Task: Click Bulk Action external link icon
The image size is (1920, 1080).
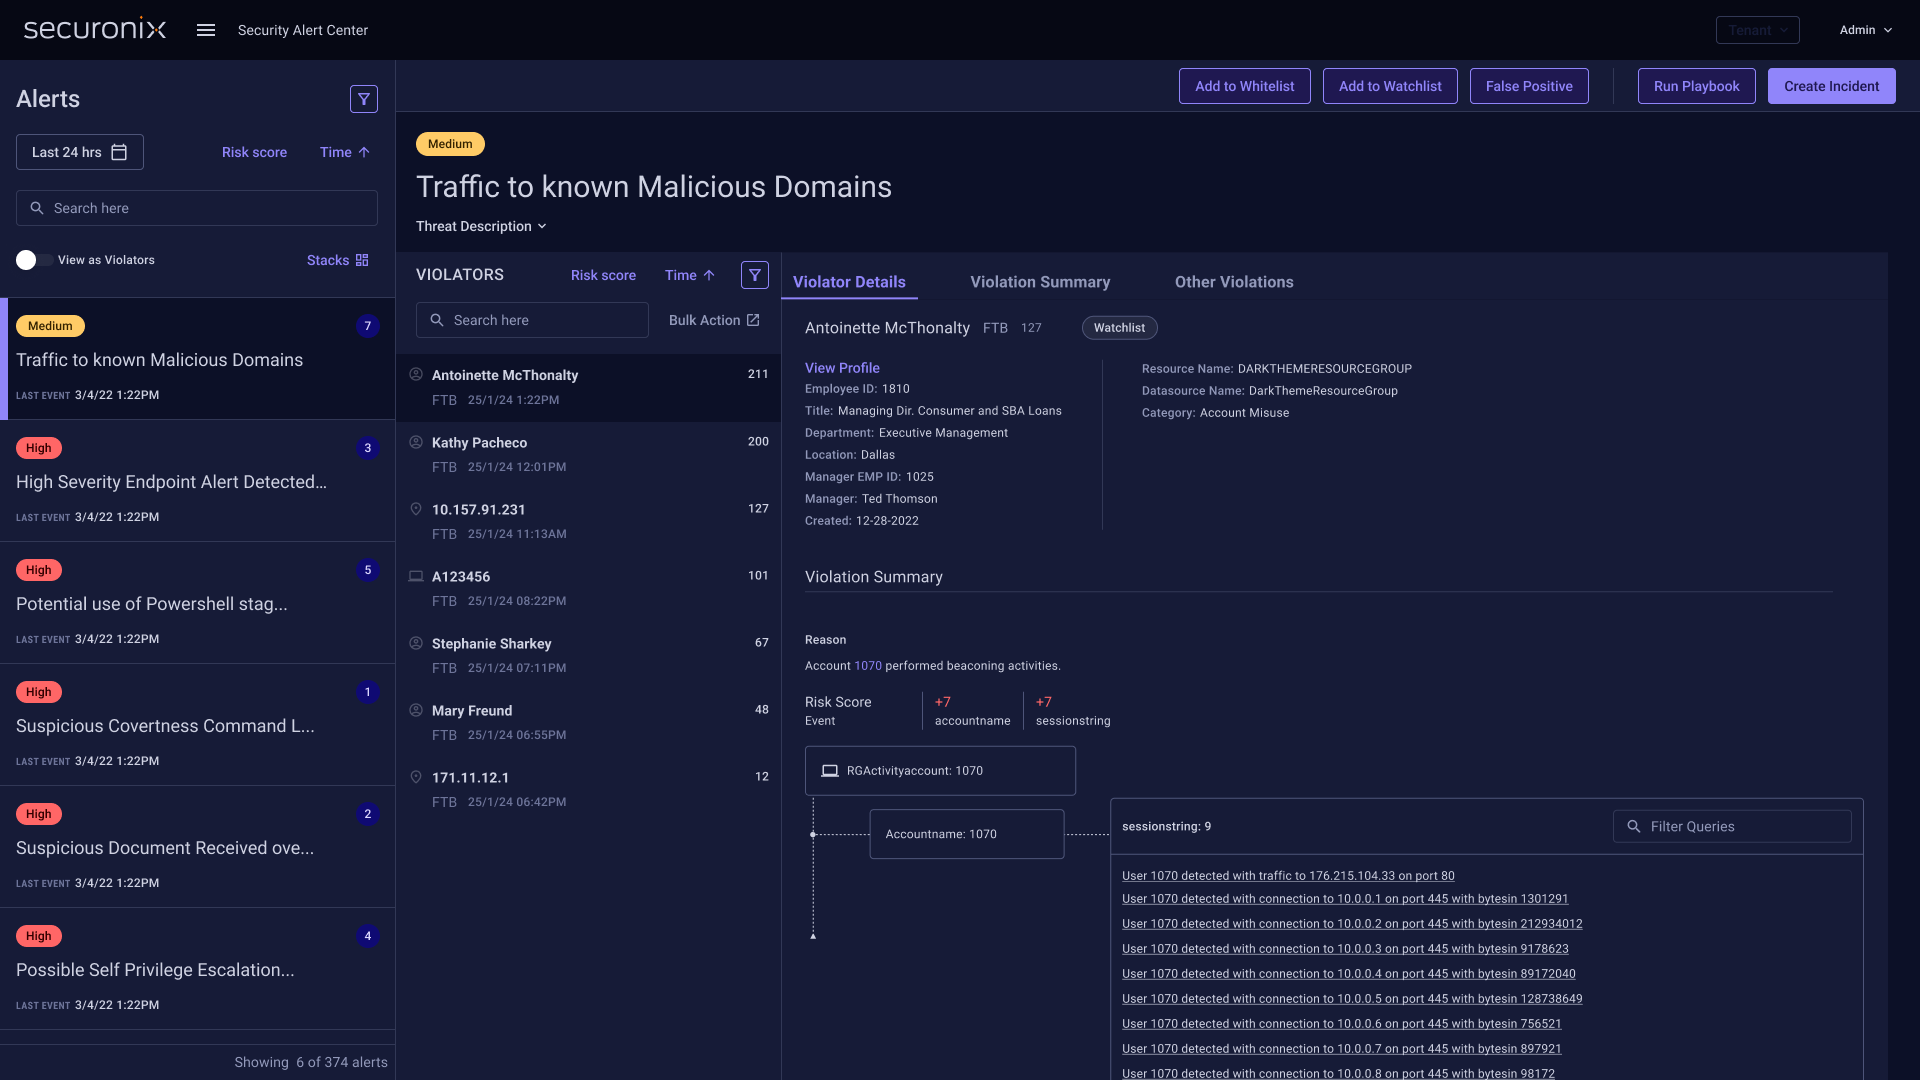Action: pyautogui.click(x=753, y=320)
